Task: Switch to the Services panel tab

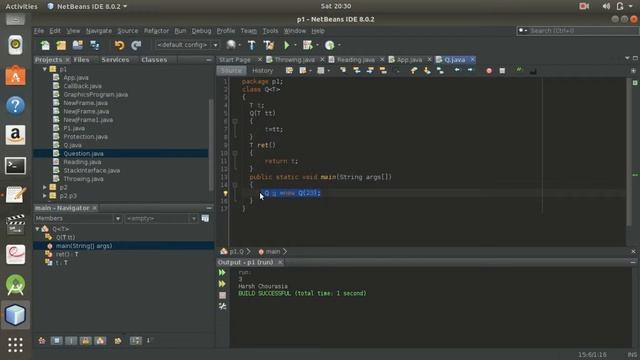Action: [115, 60]
